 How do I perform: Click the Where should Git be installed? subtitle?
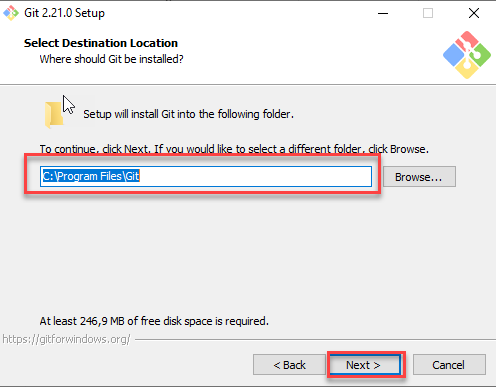click(111, 59)
